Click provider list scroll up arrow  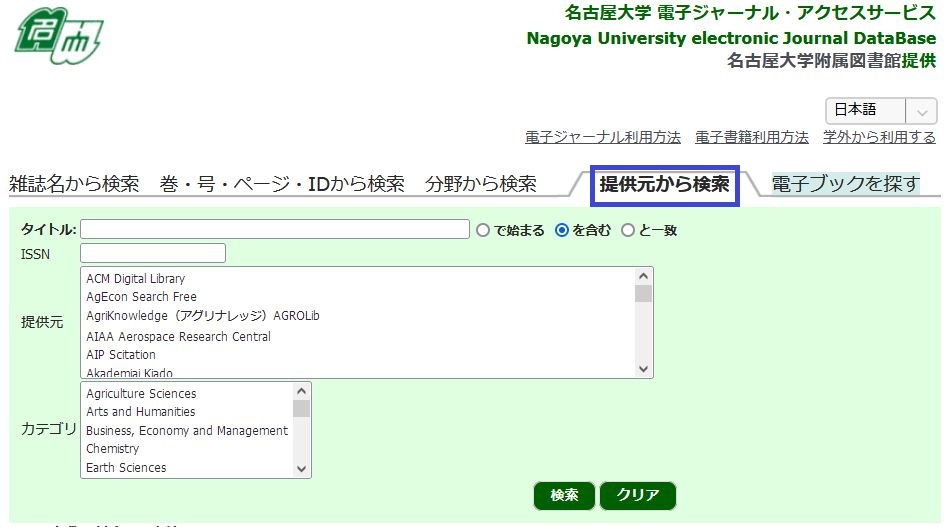[x=643, y=276]
